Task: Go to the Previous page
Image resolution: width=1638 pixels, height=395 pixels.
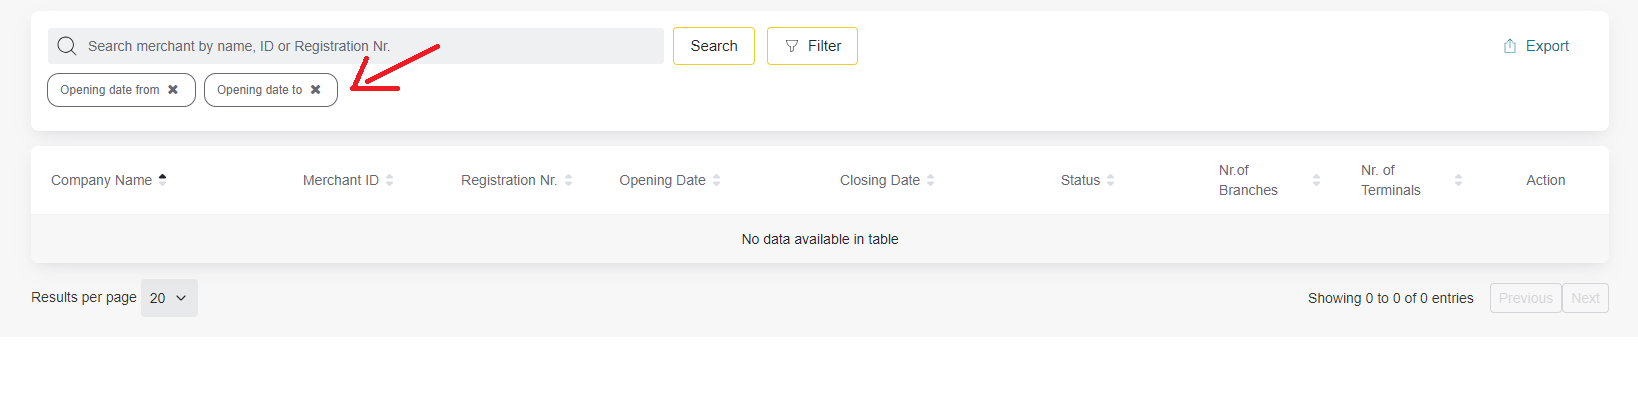Action: click(1525, 298)
